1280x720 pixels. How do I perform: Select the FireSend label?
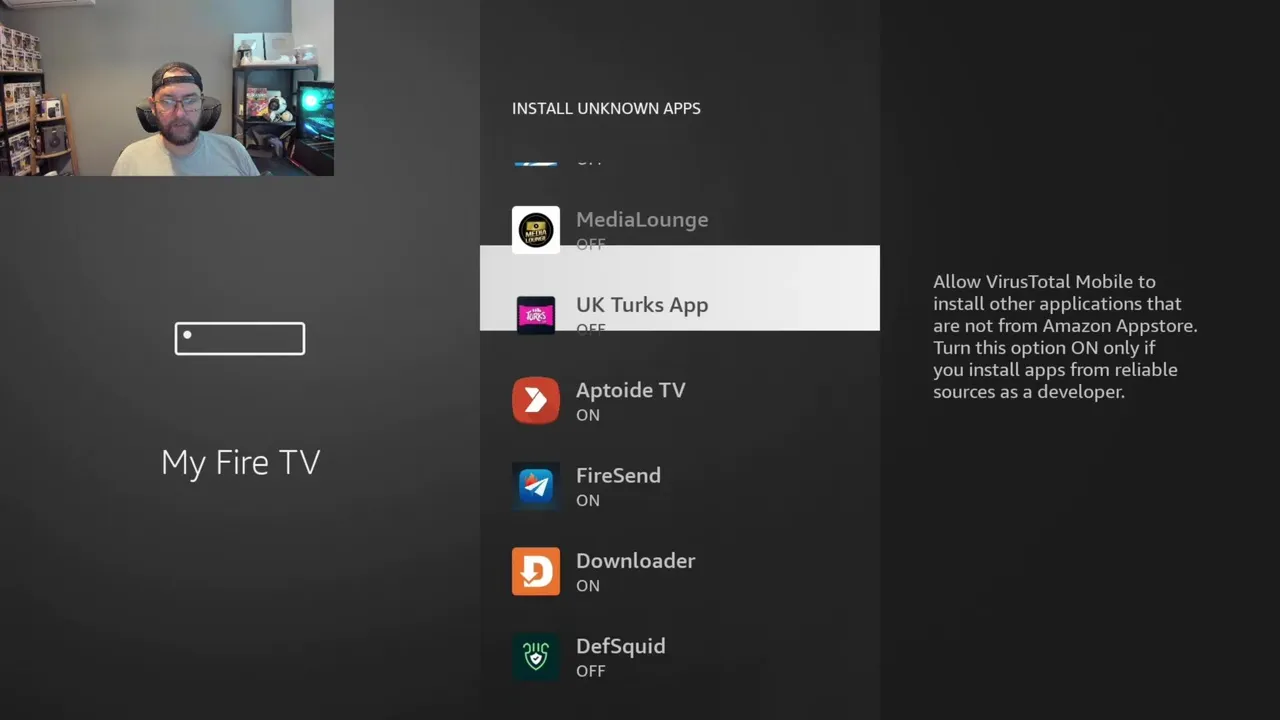point(618,476)
